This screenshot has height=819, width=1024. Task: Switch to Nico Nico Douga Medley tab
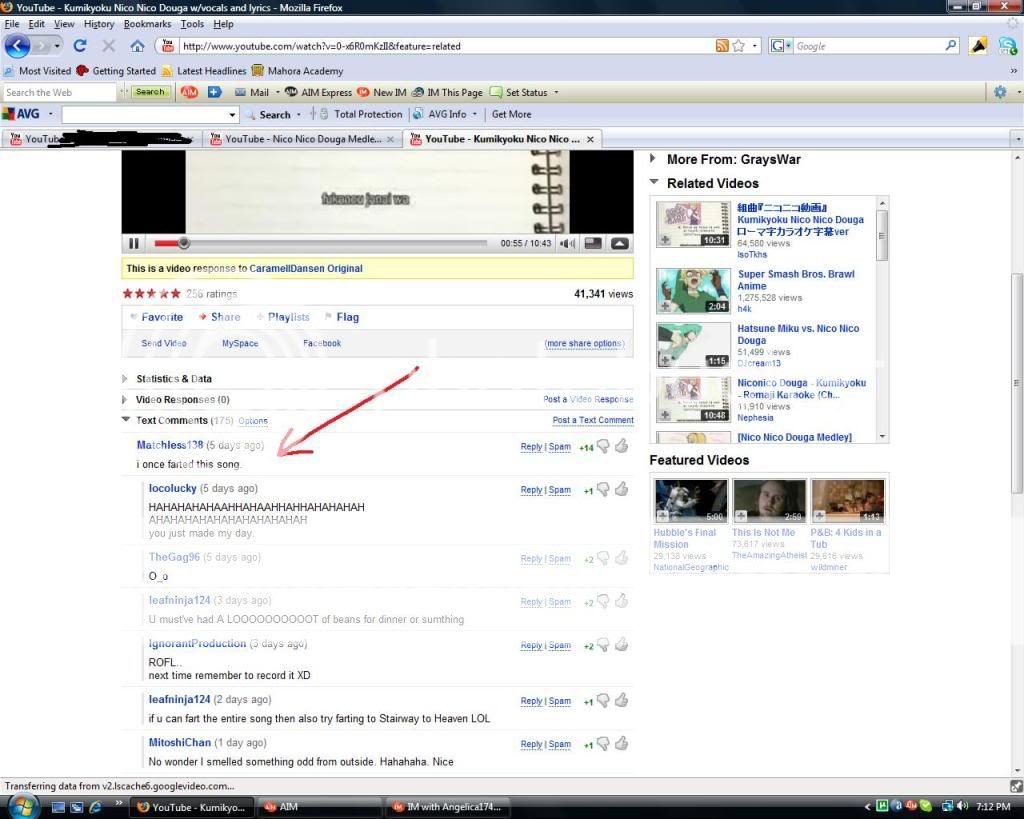pyautogui.click(x=302, y=139)
